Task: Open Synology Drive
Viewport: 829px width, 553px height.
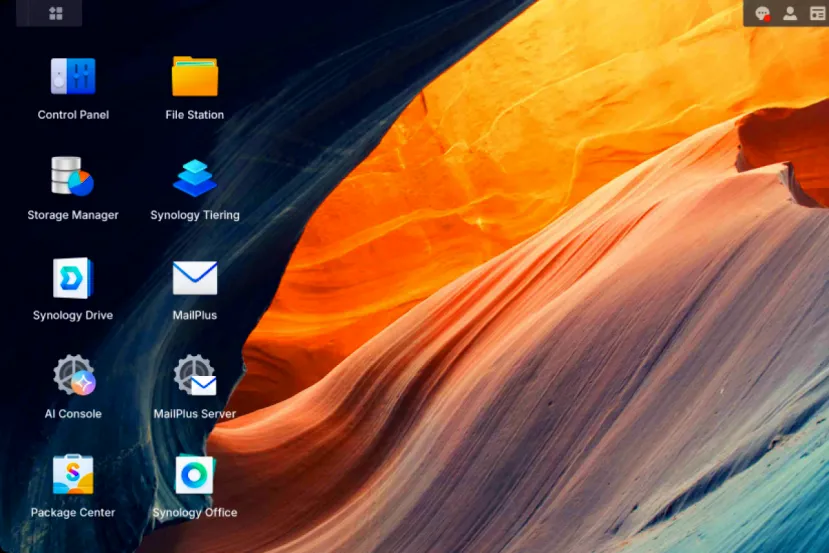Action: click(x=73, y=278)
